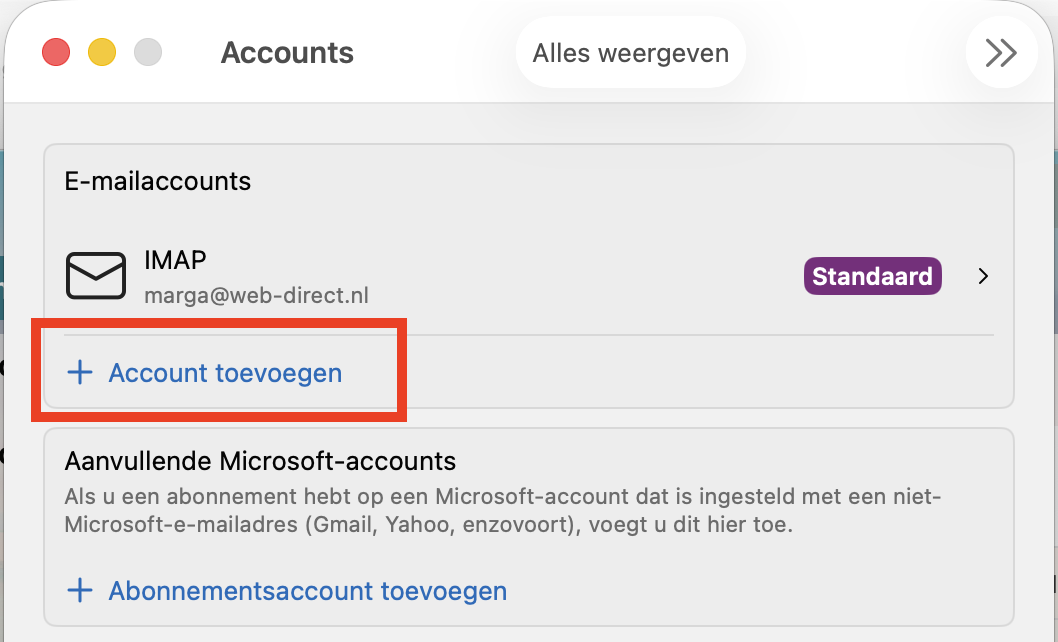Image resolution: width=1058 pixels, height=642 pixels.
Task: Click the Accounts window title text
Action: tap(287, 52)
